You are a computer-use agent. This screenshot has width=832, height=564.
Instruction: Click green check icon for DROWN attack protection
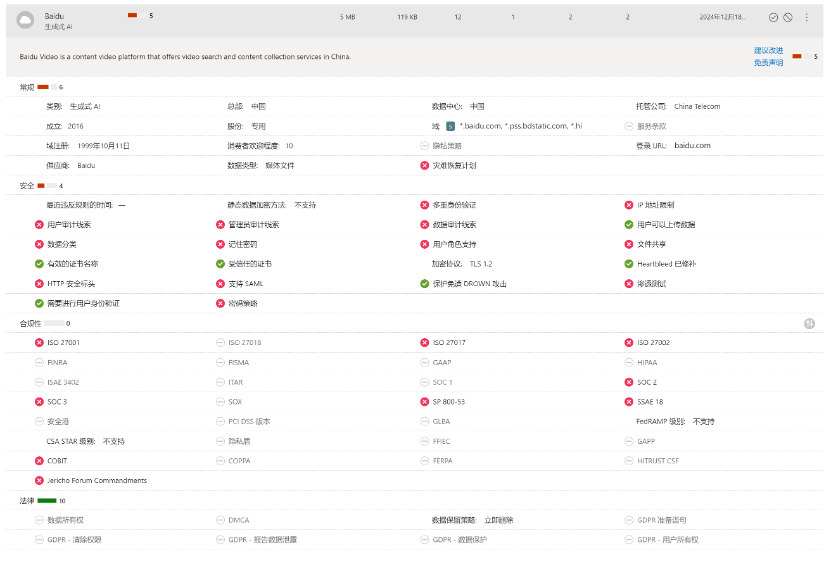(424, 284)
